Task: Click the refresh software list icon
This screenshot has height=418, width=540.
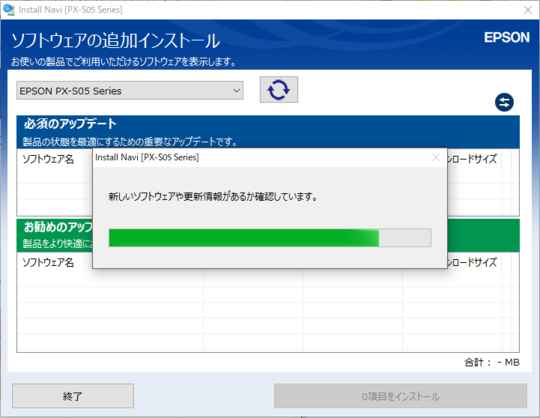Action: (x=279, y=90)
